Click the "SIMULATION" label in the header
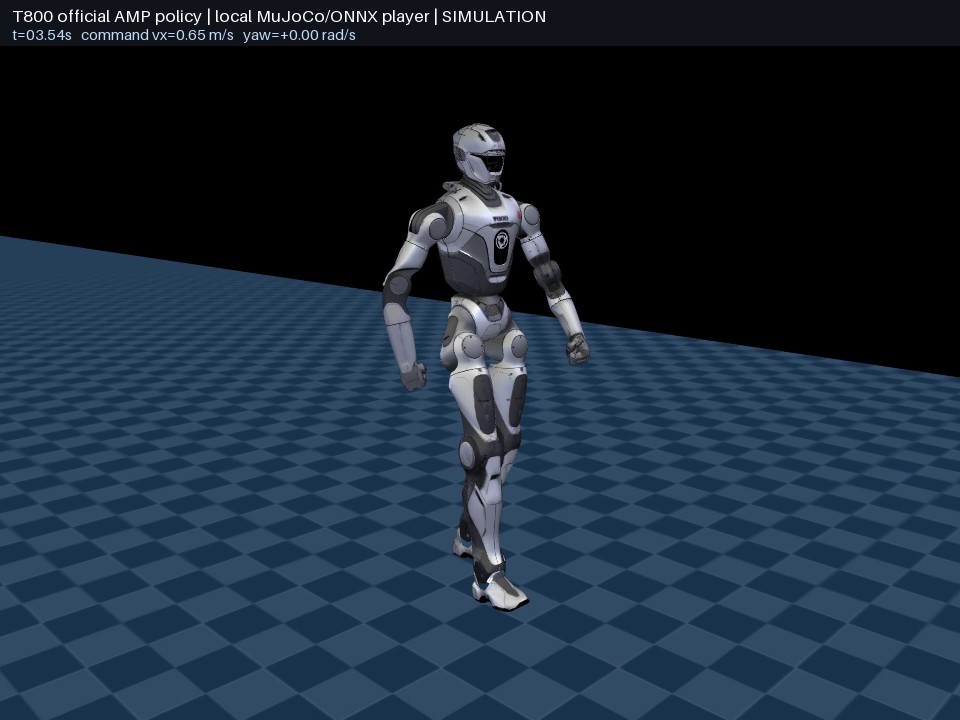Screen dimensions: 960x720 pos(494,17)
